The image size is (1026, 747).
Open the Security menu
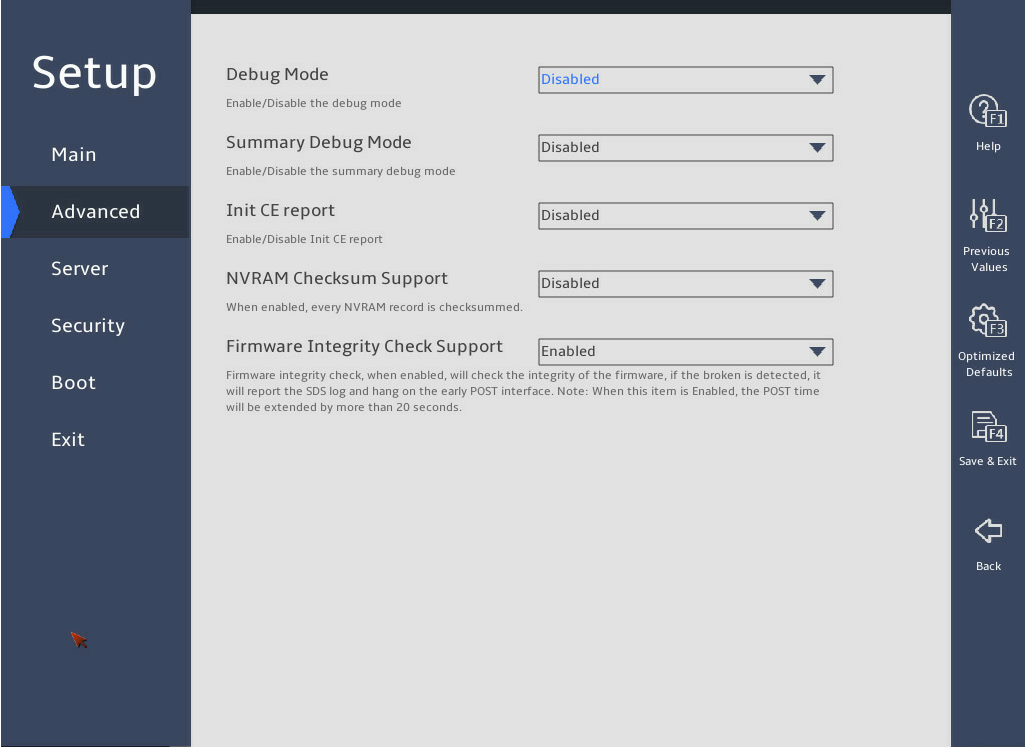pos(88,326)
